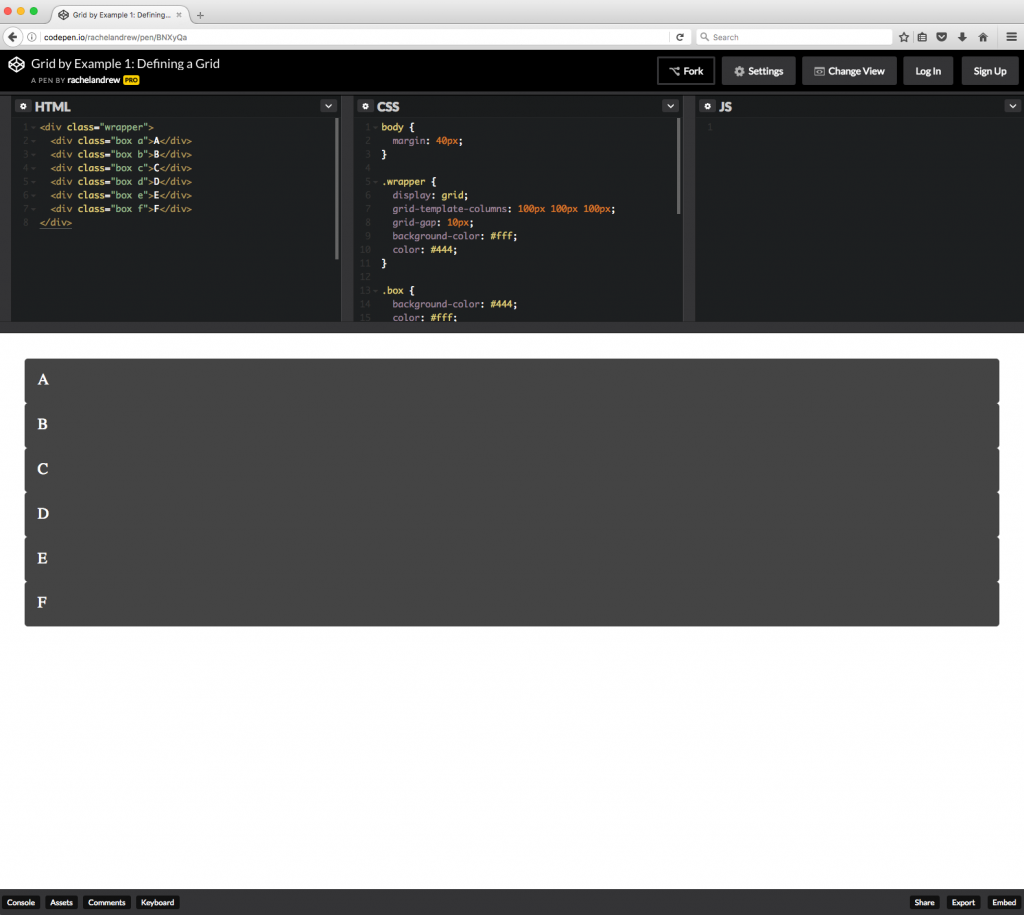This screenshot has width=1024, height=915.
Task: Open CSS editor settings gear
Action: [365, 106]
